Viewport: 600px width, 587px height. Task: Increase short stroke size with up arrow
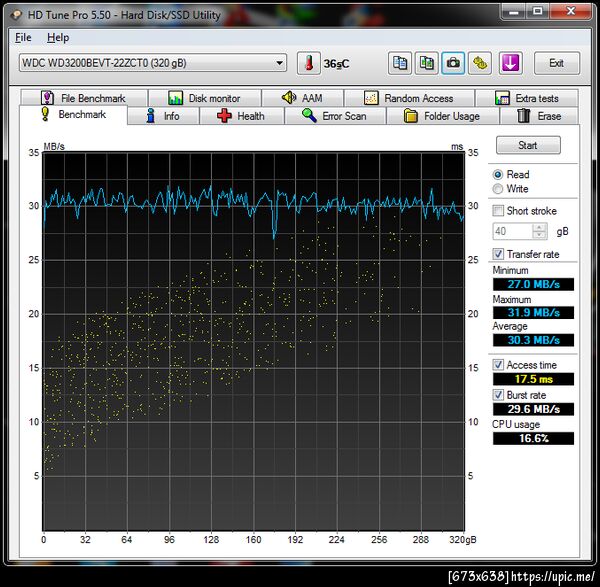click(539, 228)
